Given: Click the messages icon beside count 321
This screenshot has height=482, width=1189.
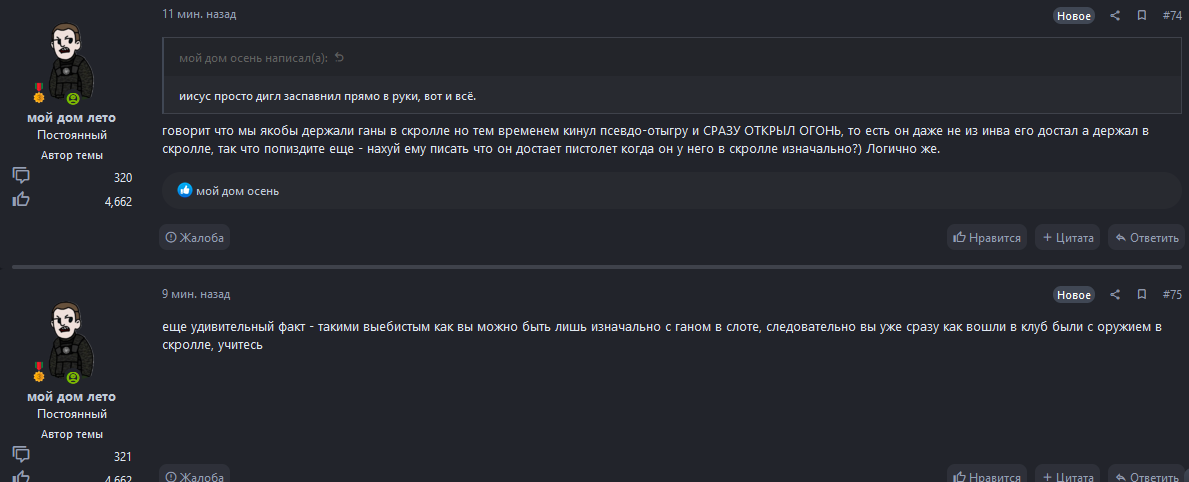Looking at the screenshot, I should (21, 456).
